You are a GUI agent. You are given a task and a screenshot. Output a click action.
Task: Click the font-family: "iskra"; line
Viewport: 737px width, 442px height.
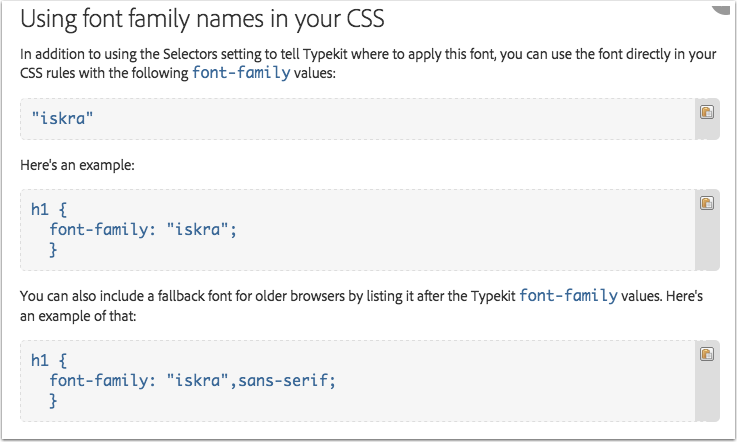click(143, 229)
